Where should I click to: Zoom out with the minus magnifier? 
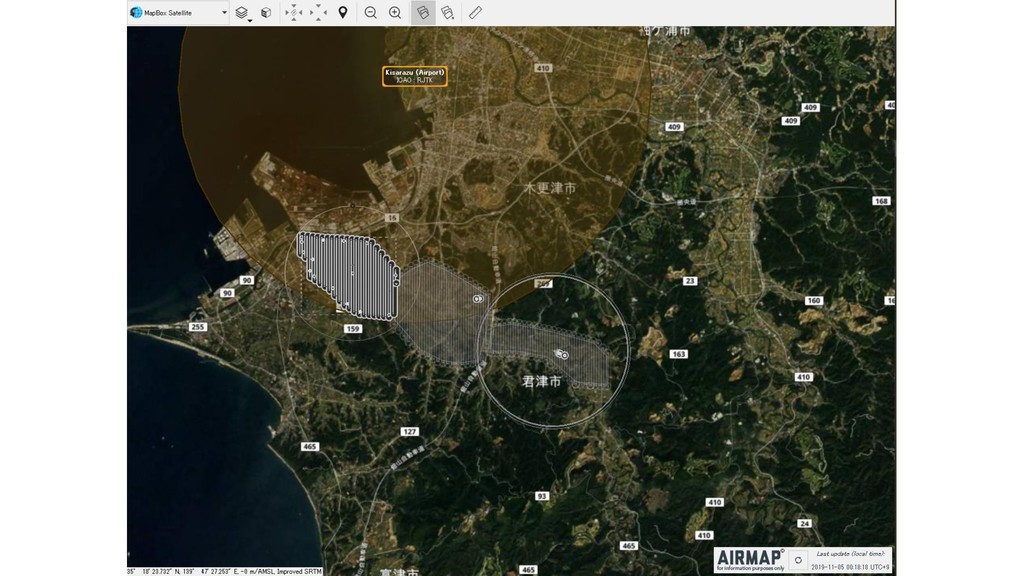point(370,12)
